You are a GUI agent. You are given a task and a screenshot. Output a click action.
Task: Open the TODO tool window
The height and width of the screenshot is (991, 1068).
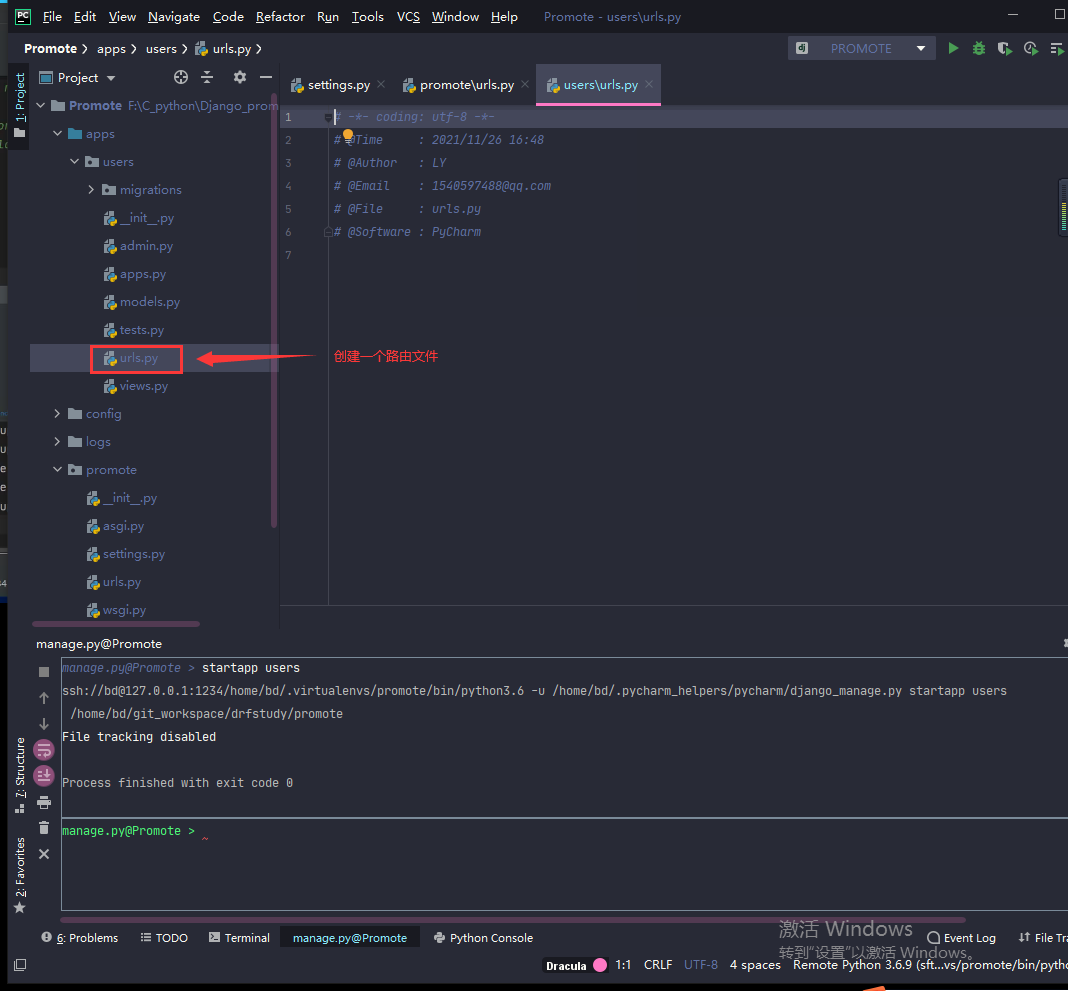click(164, 938)
